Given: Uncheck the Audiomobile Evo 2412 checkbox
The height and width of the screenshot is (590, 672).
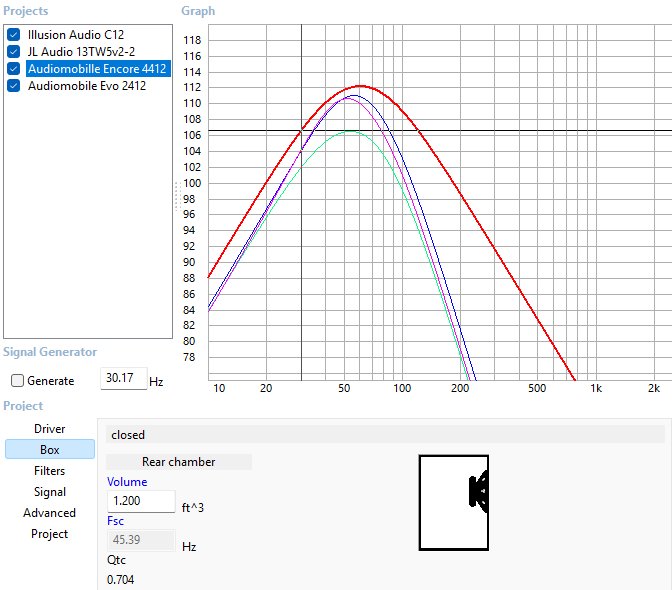Looking at the screenshot, I should click(13, 86).
